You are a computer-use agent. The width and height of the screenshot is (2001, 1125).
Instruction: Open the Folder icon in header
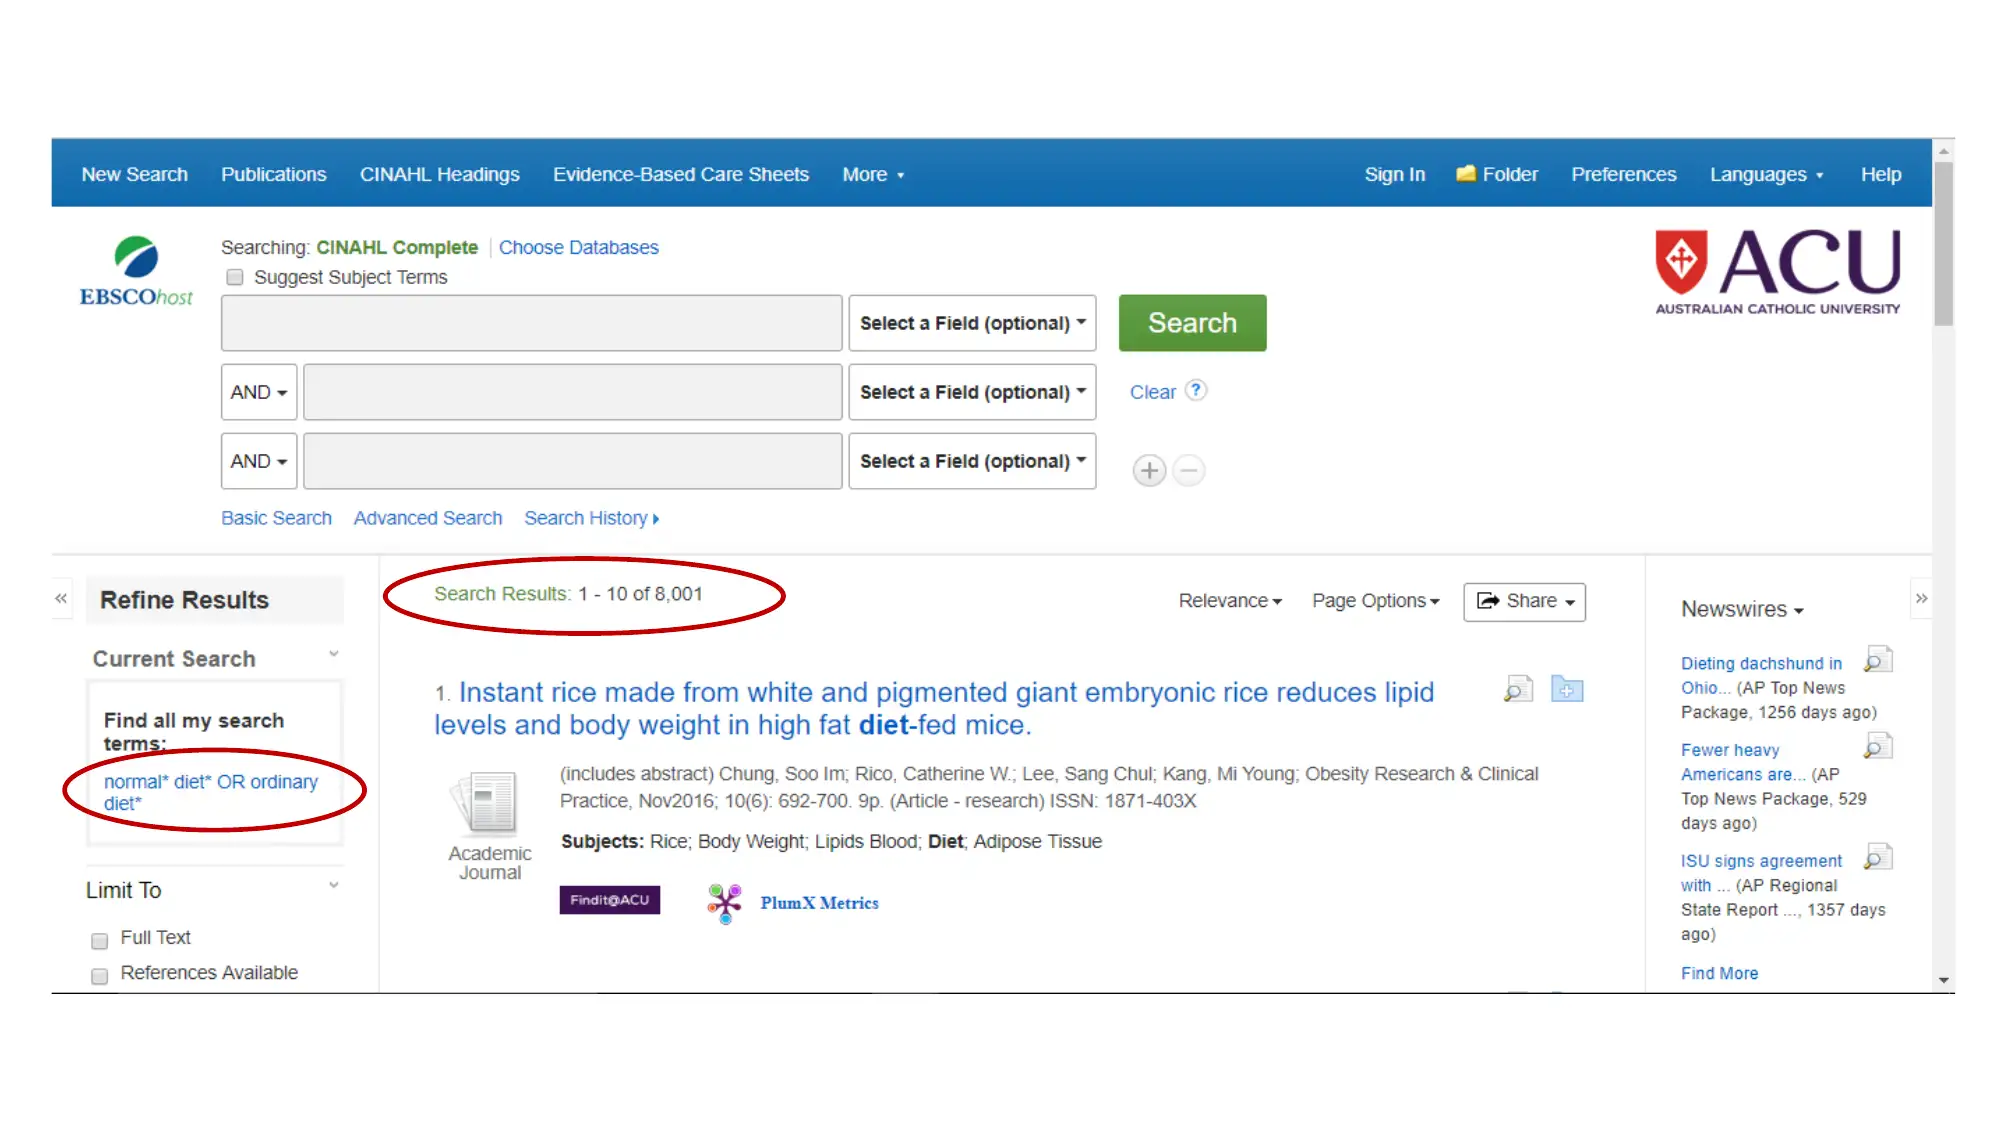click(1466, 174)
